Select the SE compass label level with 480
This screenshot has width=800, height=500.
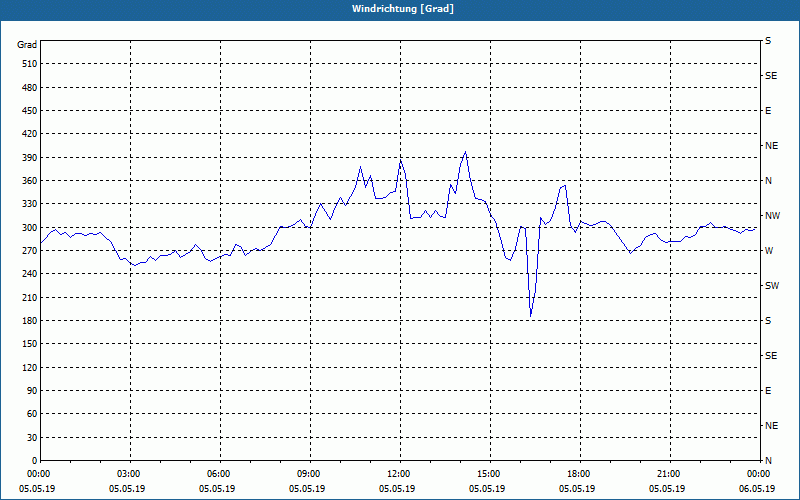click(771, 76)
